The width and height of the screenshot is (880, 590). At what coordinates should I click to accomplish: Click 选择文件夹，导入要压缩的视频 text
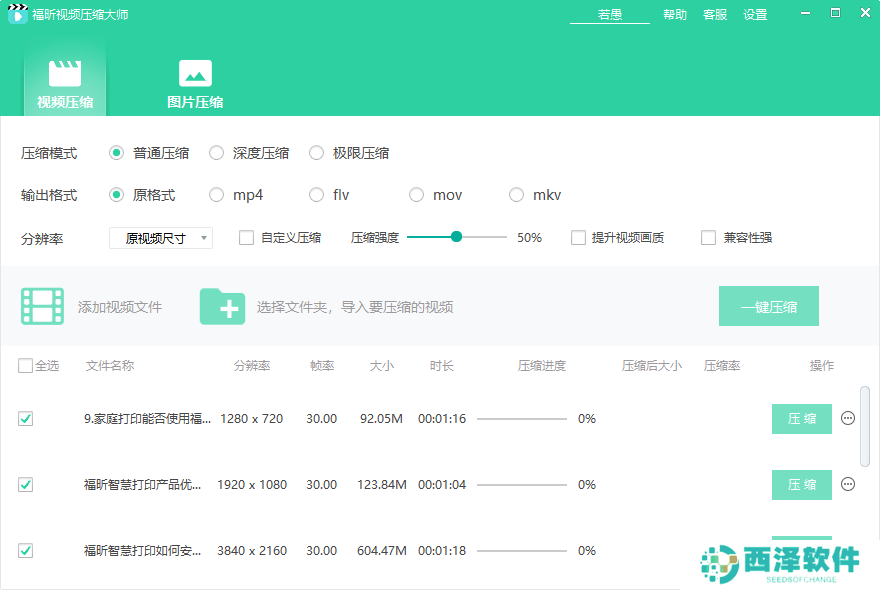[355, 307]
